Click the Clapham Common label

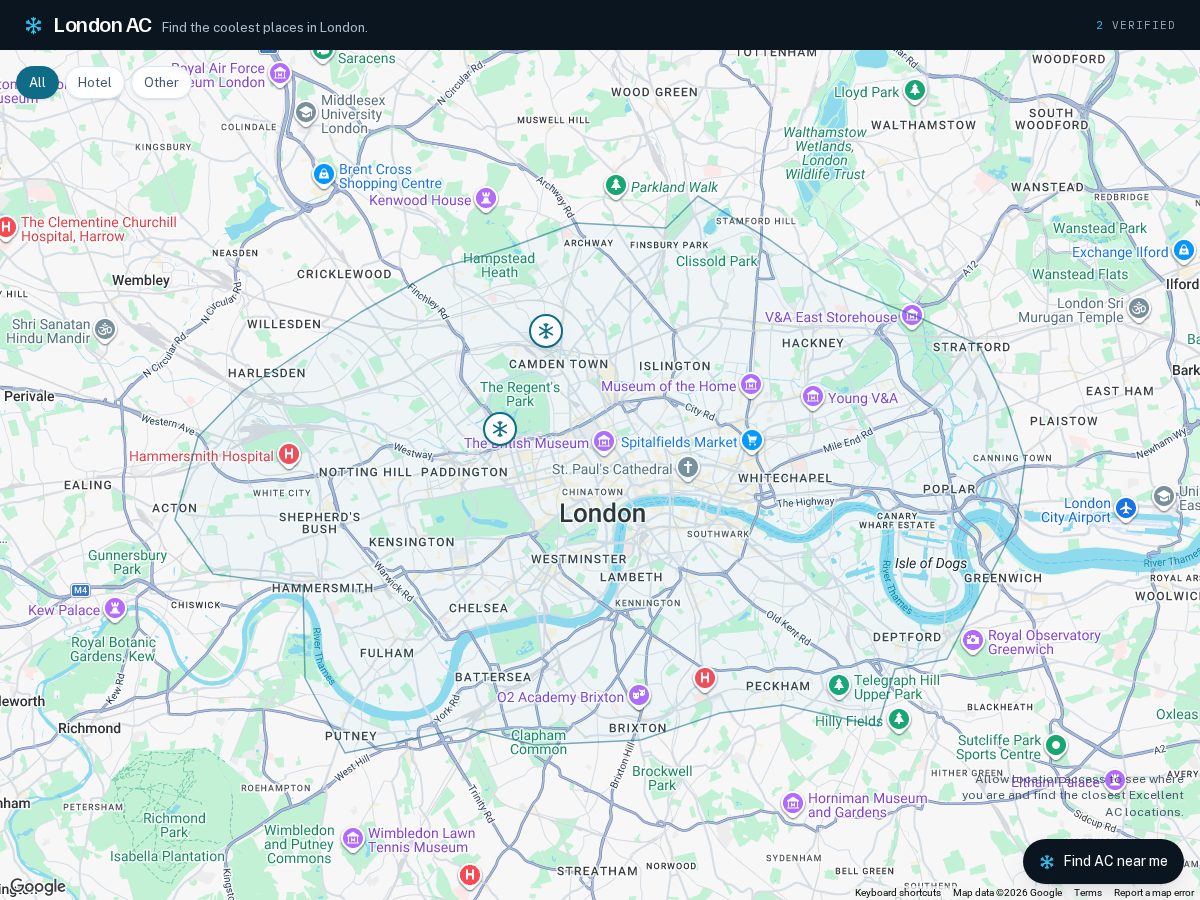pyautogui.click(x=538, y=742)
